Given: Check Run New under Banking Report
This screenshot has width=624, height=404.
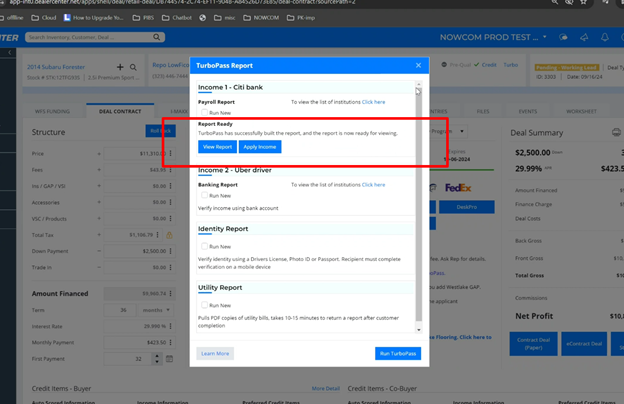Looking at the screenshot, I should click(x=205, y=195).
